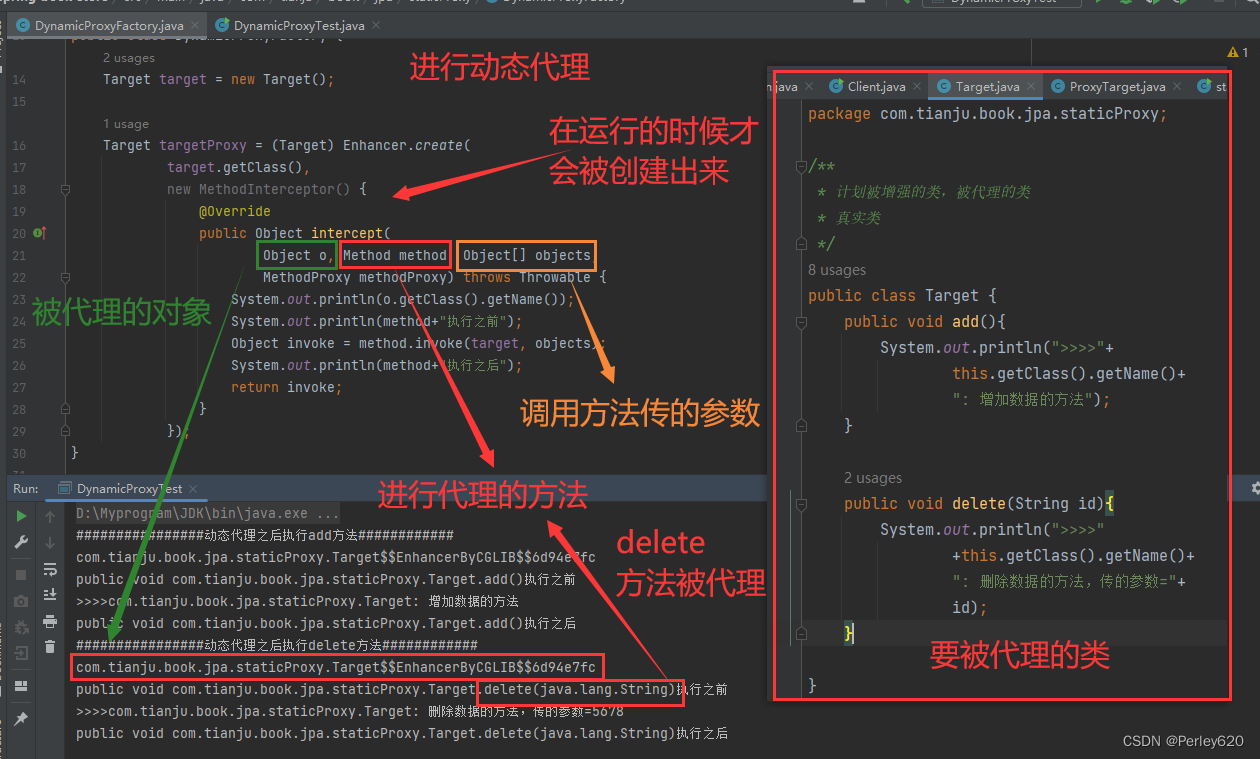Click fold marker at add() closing brace
The image size is (1260, 759).
click(x=800, y=426)
